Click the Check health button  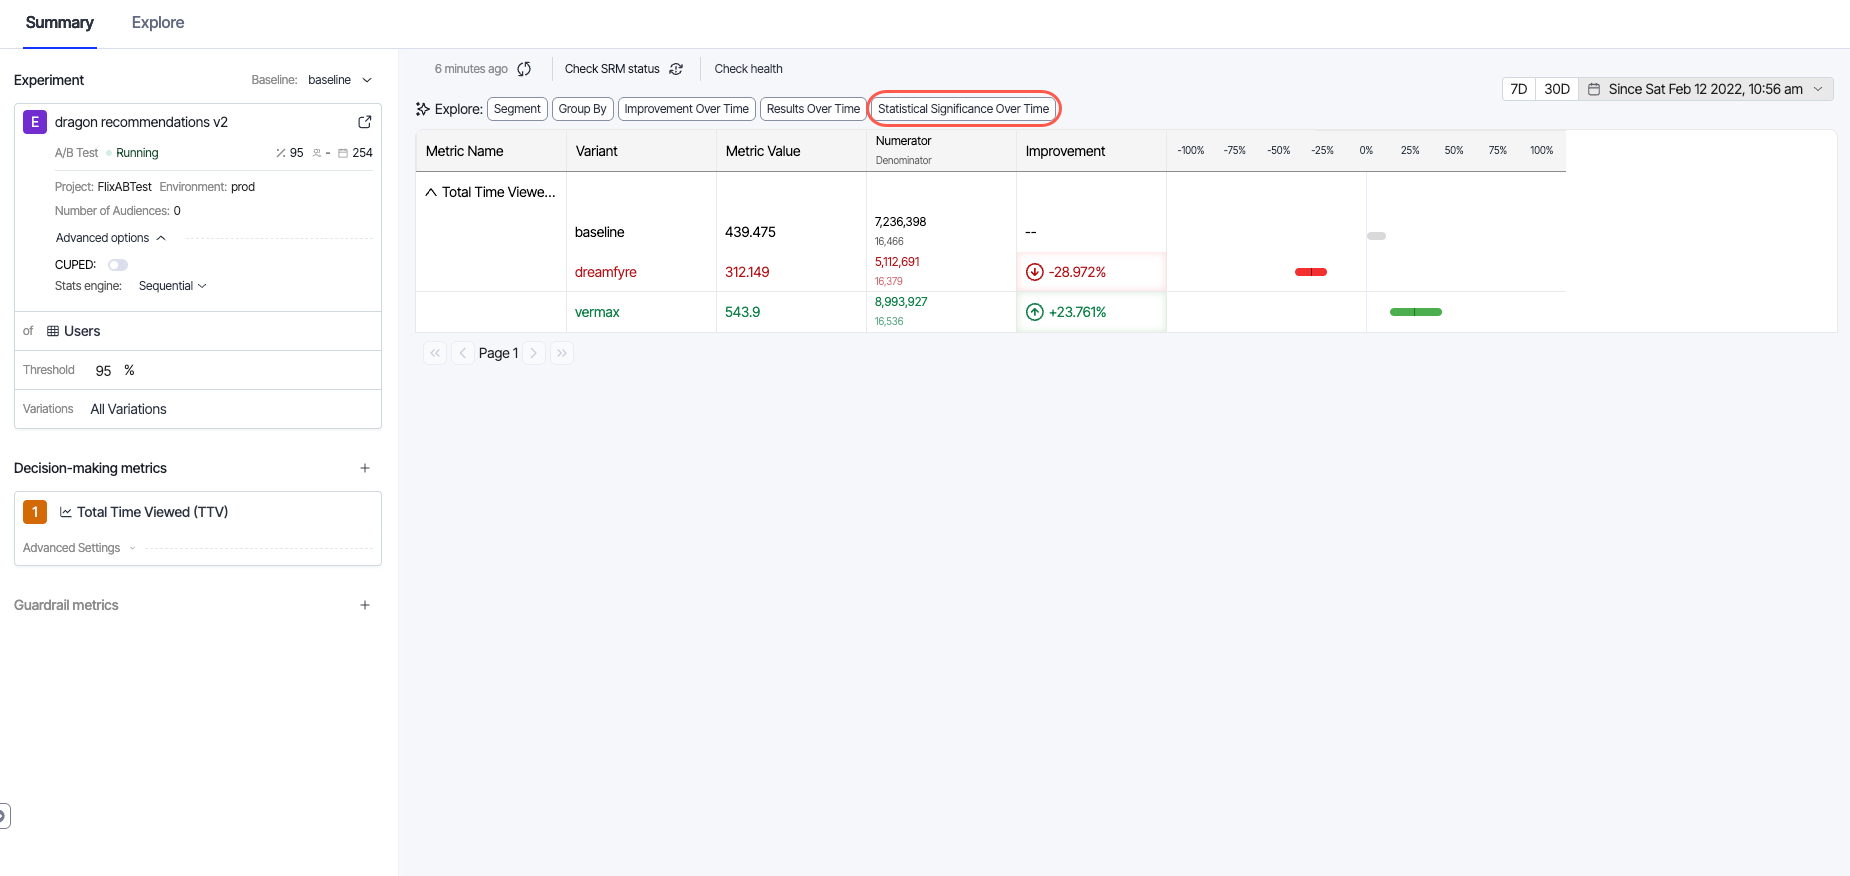pos(748,69)
